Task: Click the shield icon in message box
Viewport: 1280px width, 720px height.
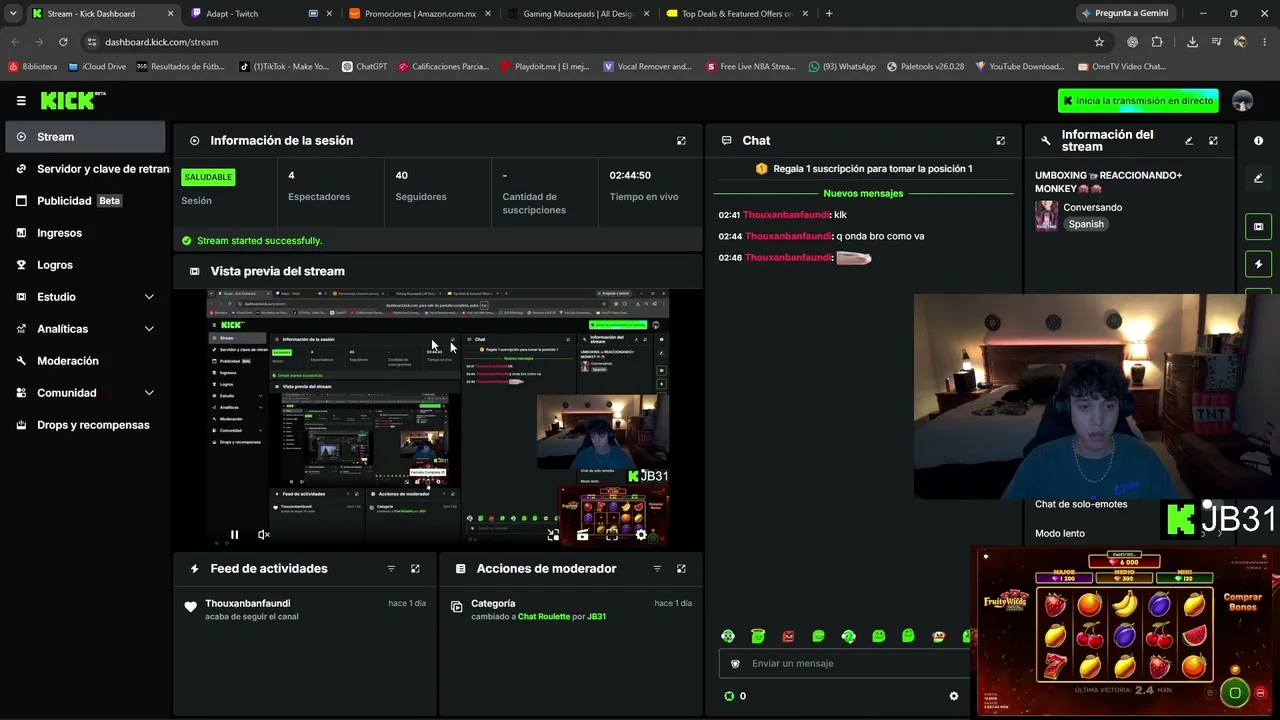Action: pos(735,664)
